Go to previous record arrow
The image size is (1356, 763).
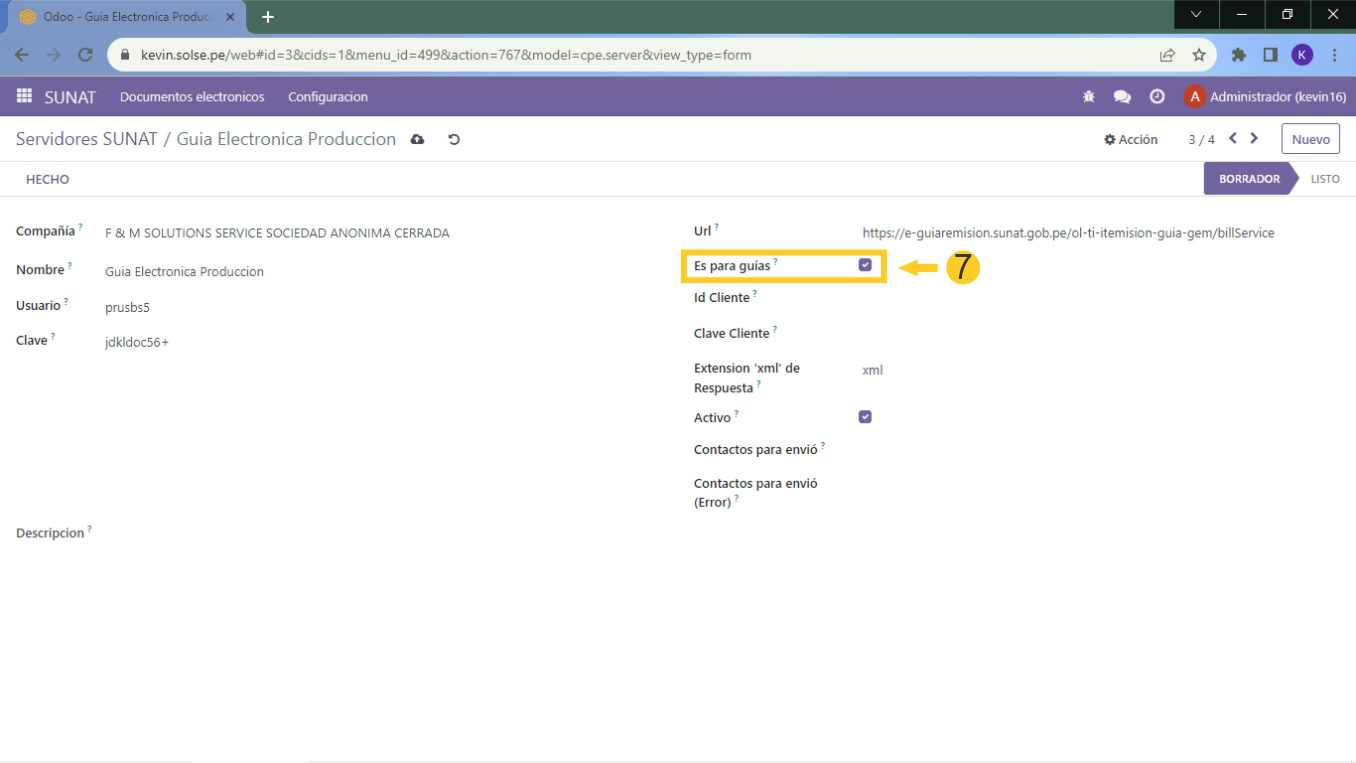[x=1233, y=139]
